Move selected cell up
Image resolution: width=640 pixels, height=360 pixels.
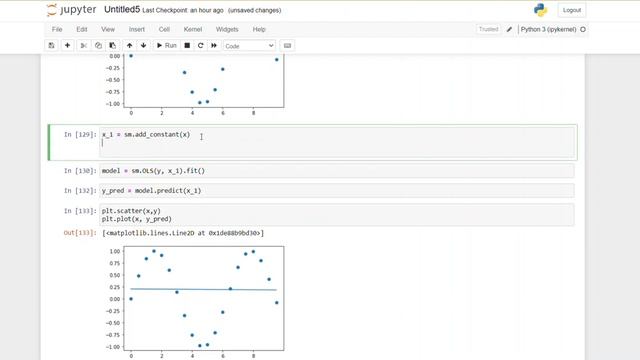[x=129, y=46]
